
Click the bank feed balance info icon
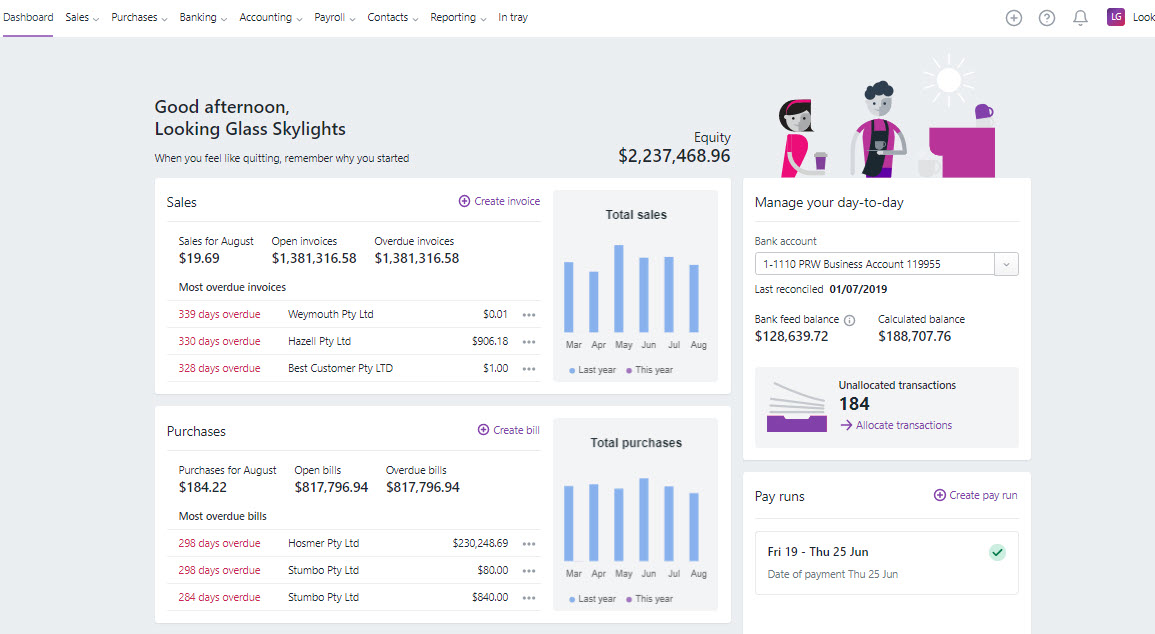849,320
